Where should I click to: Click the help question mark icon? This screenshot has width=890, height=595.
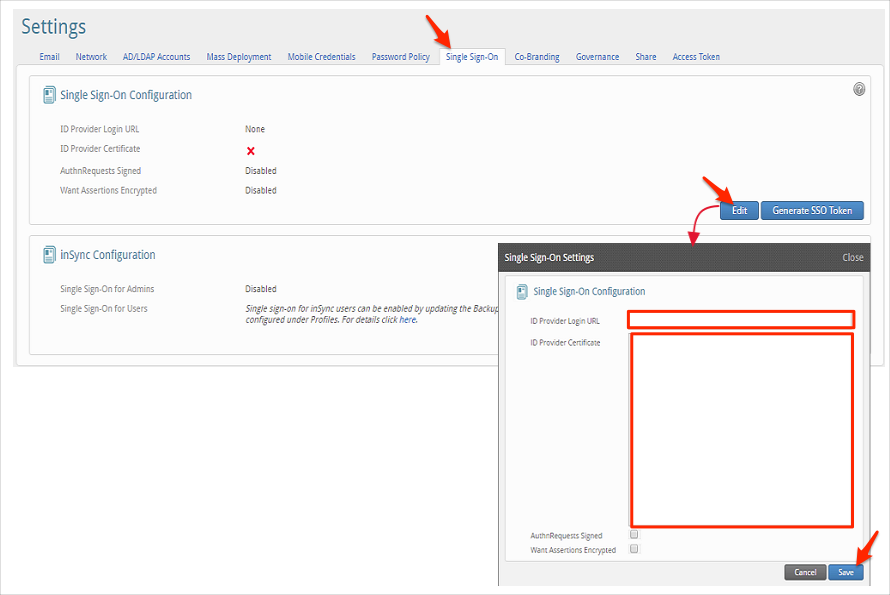click(x=859, y=89)
